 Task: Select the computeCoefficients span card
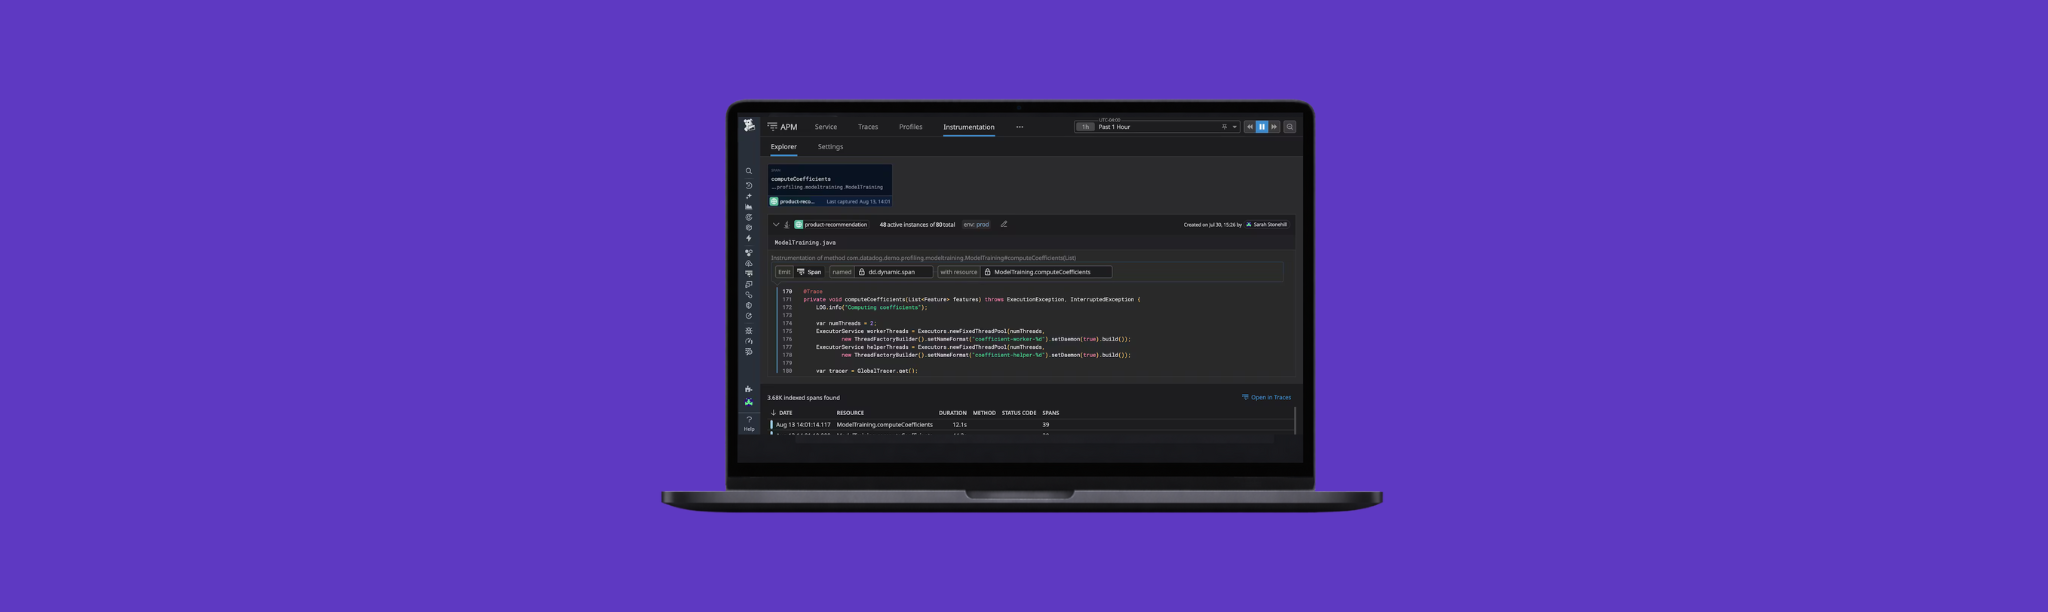829,186
